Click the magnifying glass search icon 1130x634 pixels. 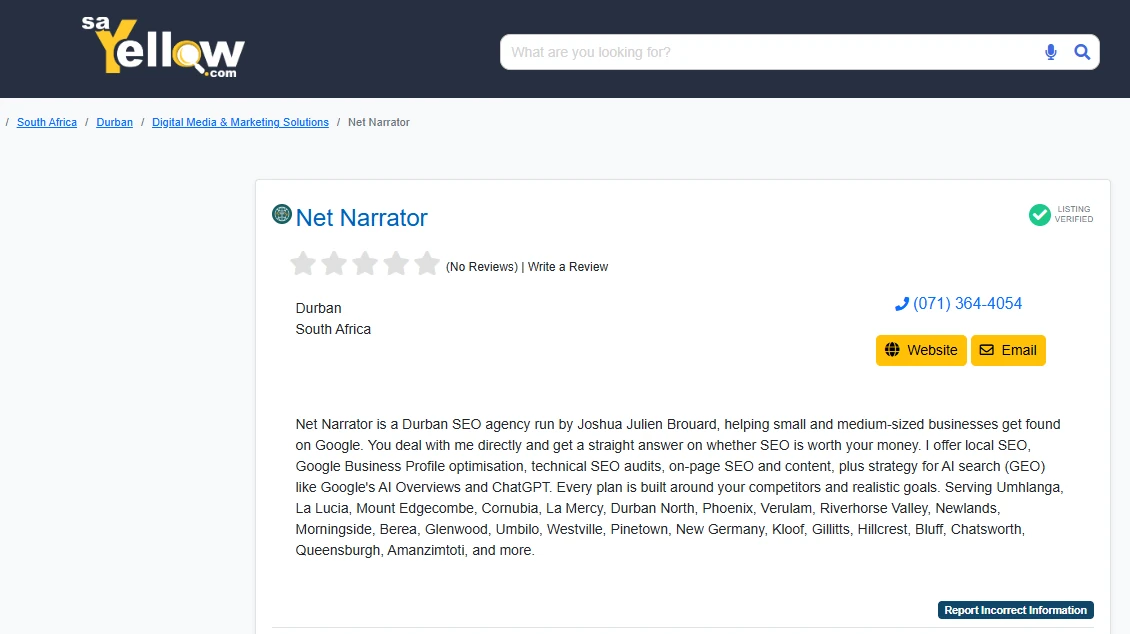pos(1082,52)
